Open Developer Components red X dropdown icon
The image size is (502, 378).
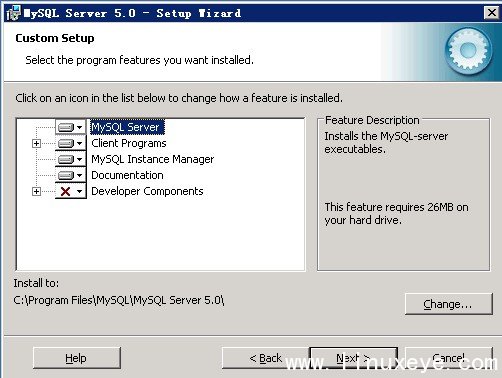[71, 191]
